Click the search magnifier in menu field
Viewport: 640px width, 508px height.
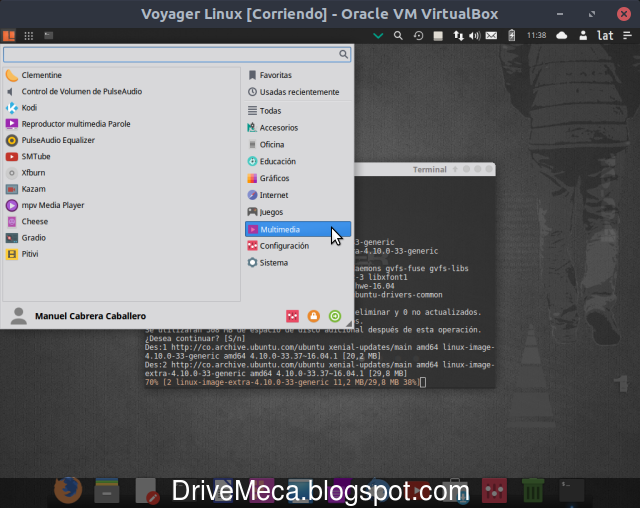click(x=343, y=54)
